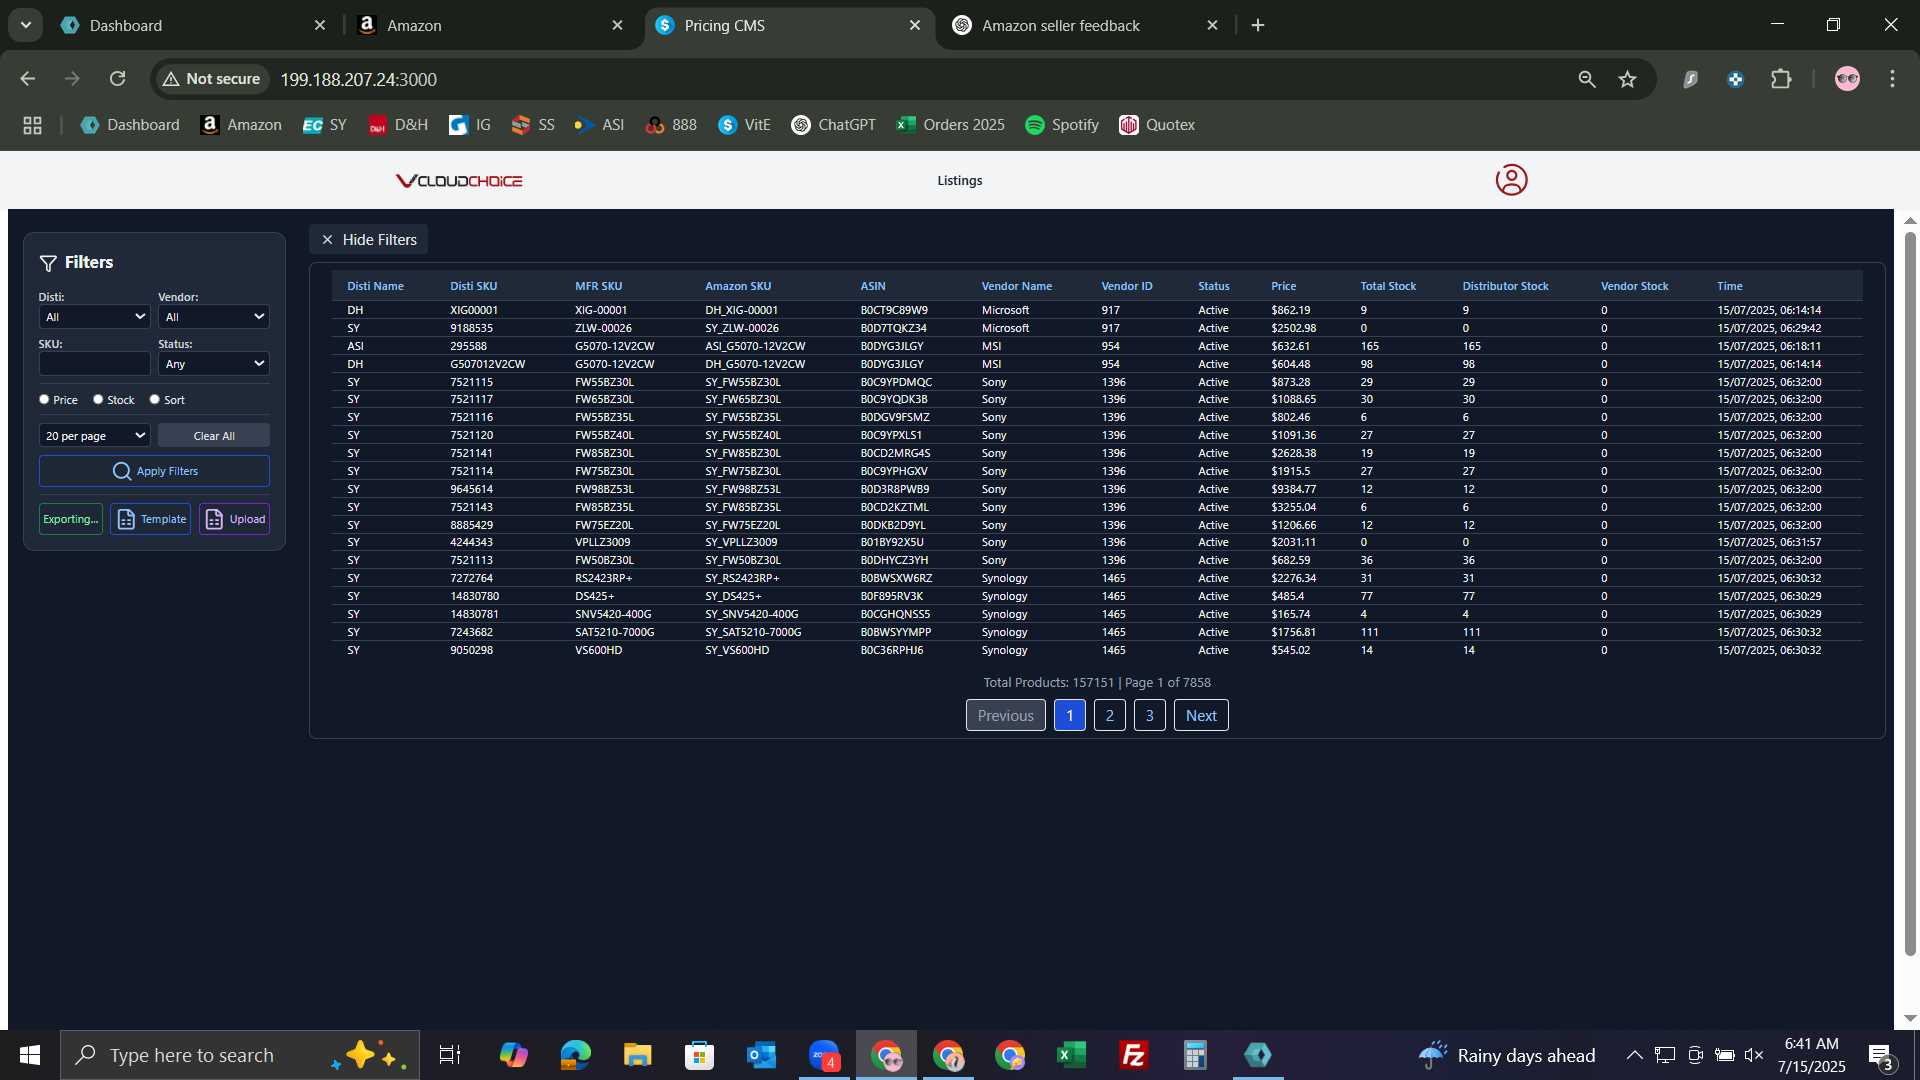Click the Price column header
The image size is (1920, 1080).
pos(1283,286)
